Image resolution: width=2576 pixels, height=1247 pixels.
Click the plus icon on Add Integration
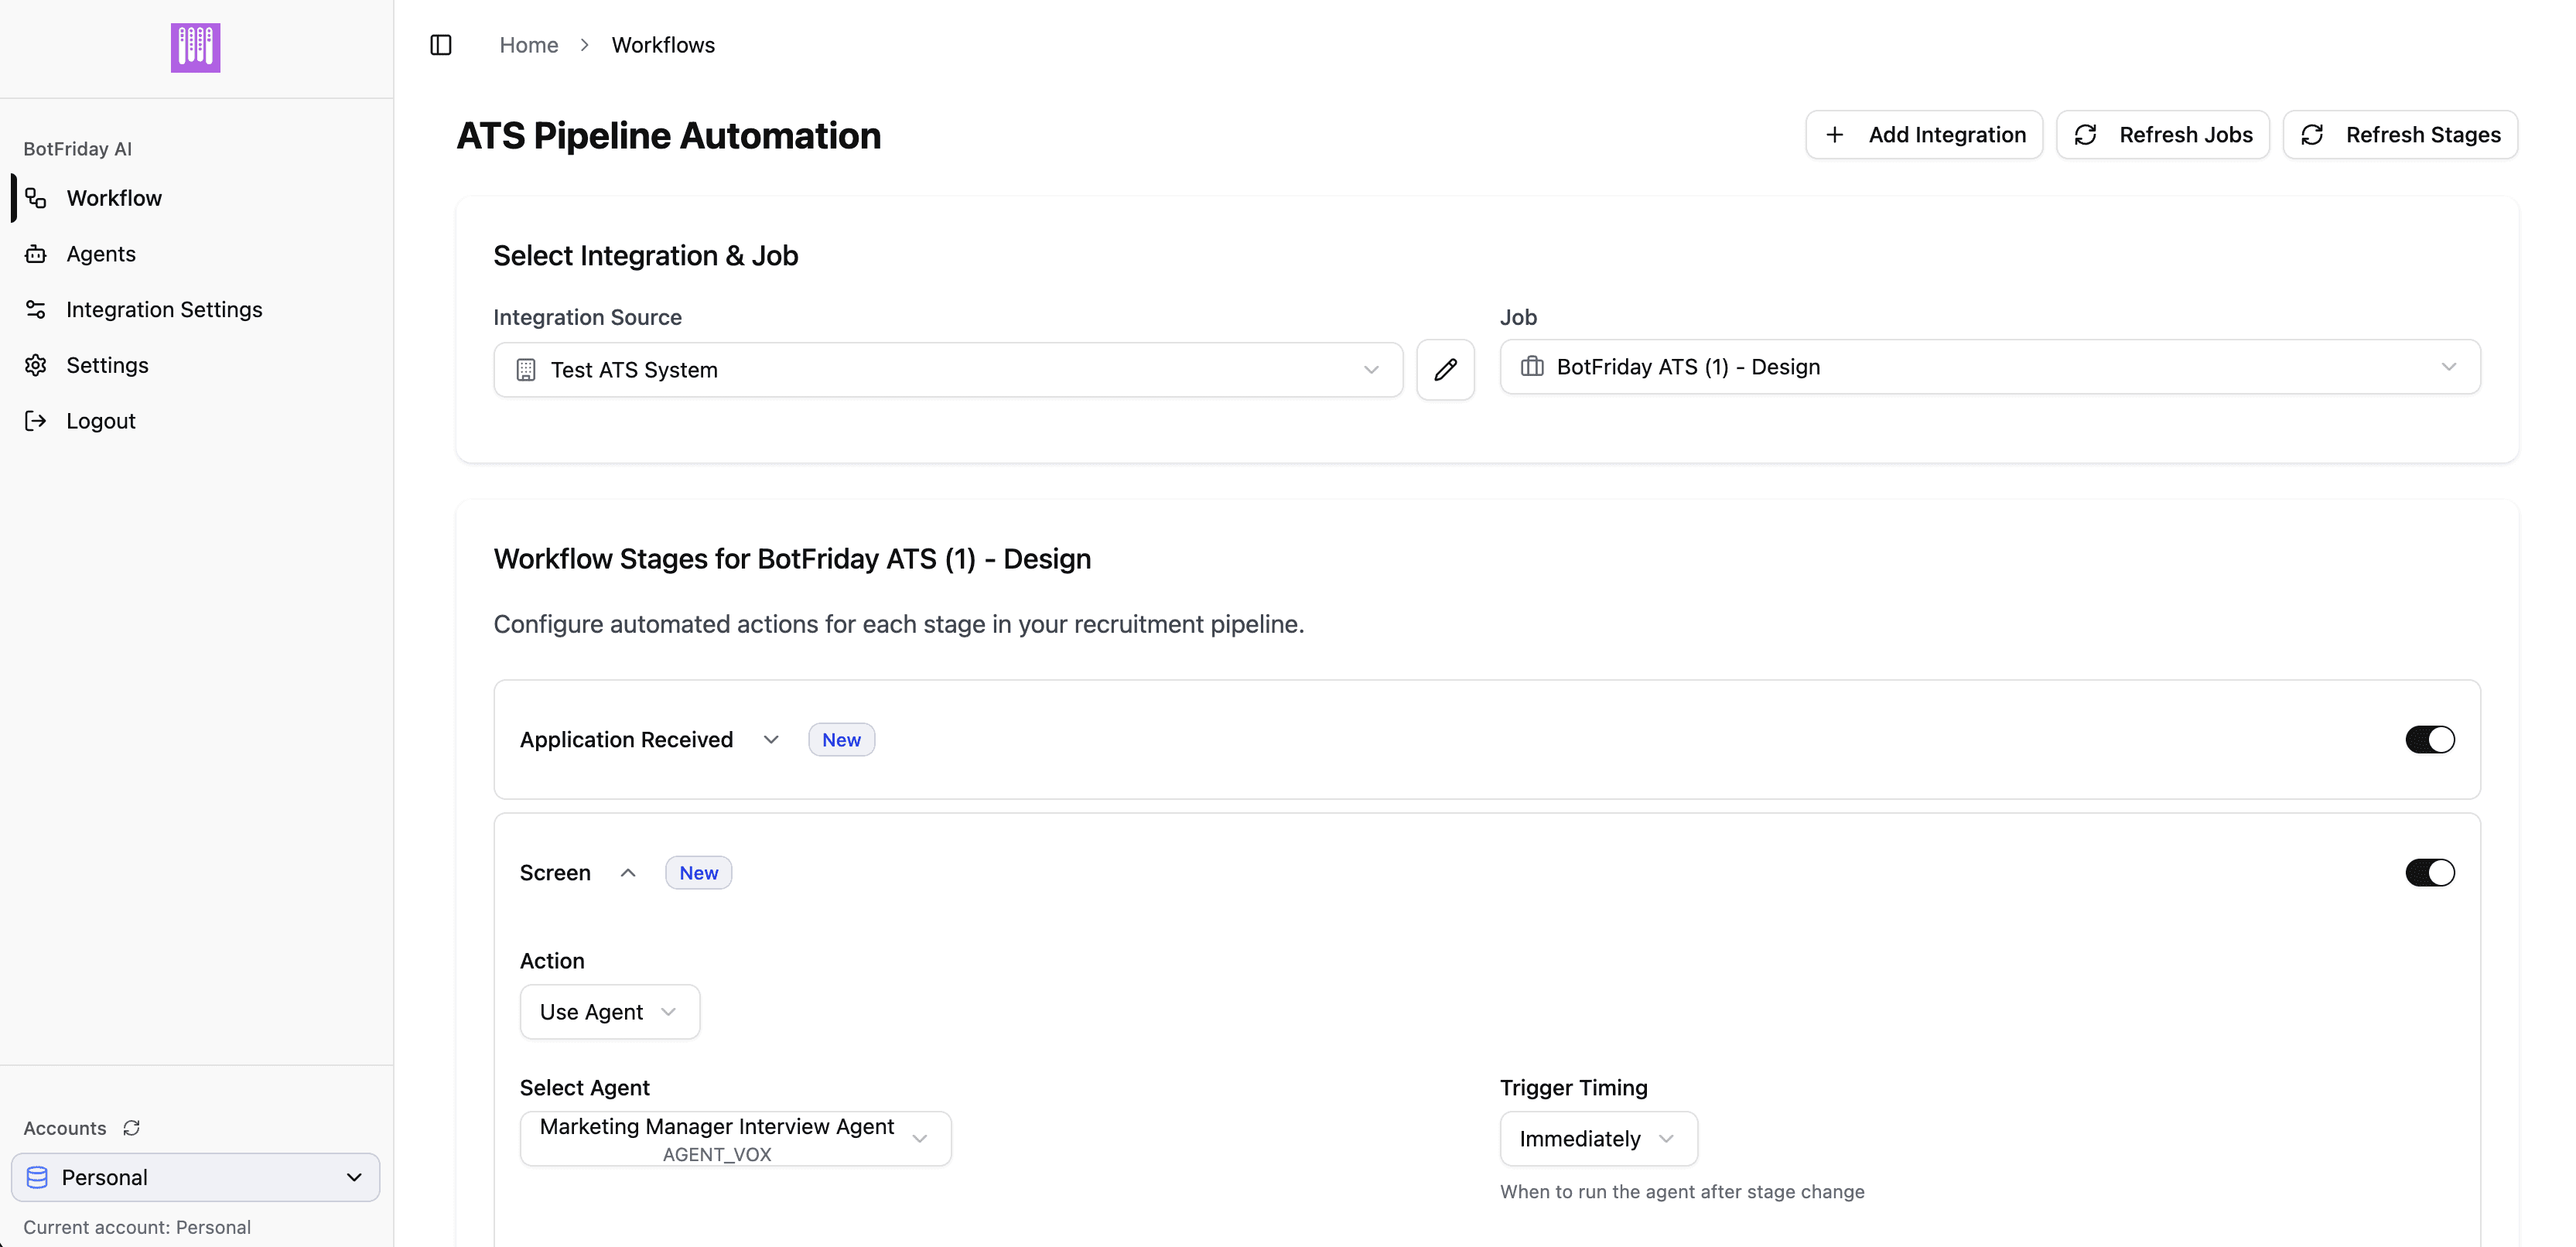pos(1834,135)
